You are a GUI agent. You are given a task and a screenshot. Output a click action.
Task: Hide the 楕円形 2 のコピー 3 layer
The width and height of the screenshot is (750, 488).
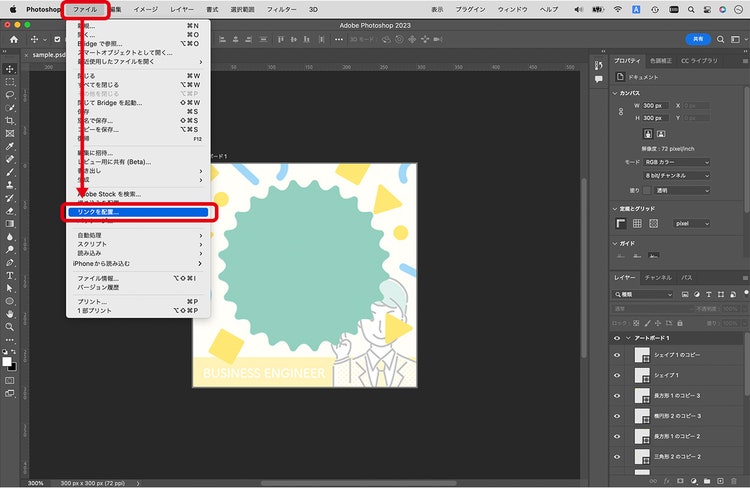pos(617,416)
